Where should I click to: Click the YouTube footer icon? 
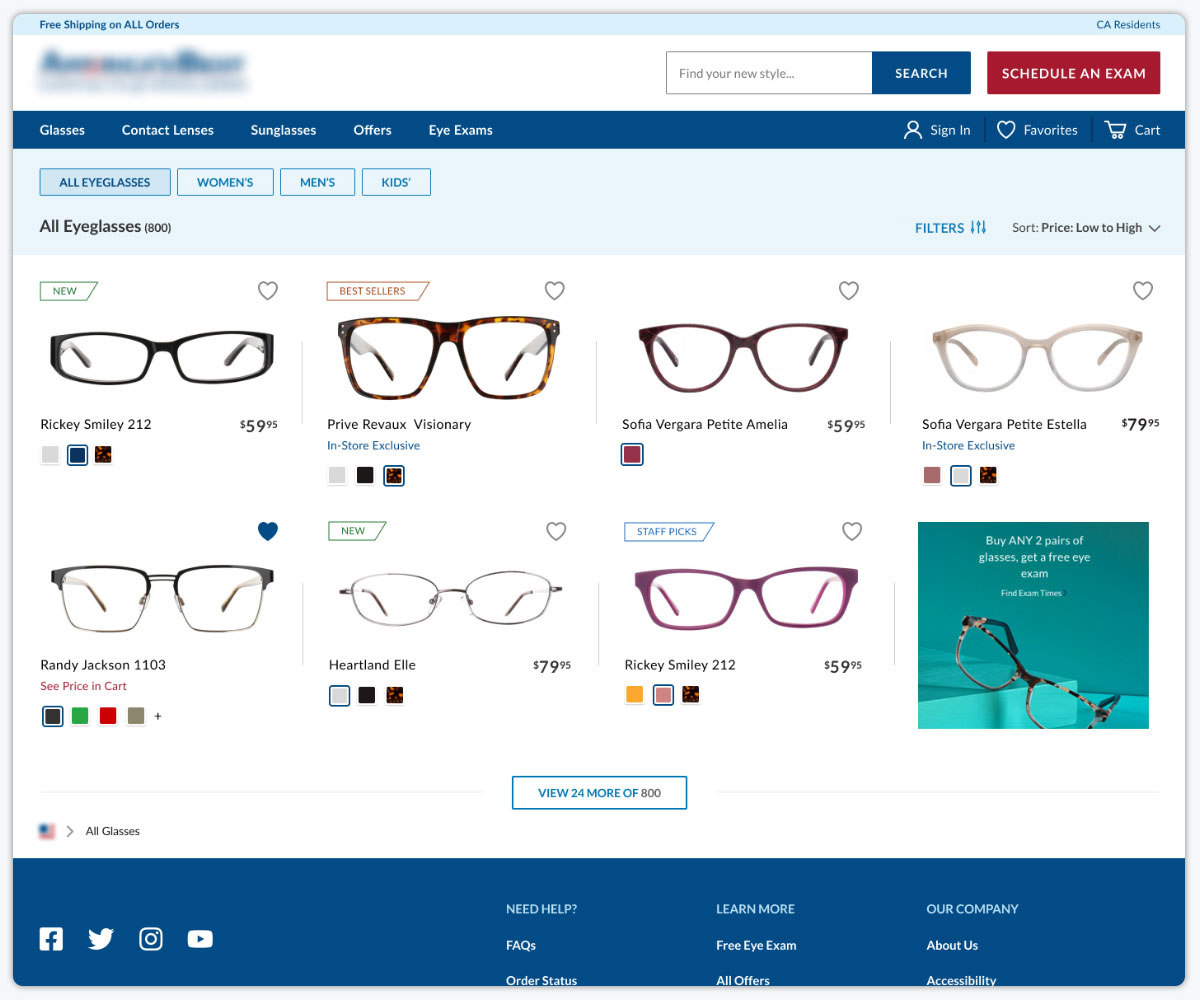pyautogui.click(x=200, y=939)
